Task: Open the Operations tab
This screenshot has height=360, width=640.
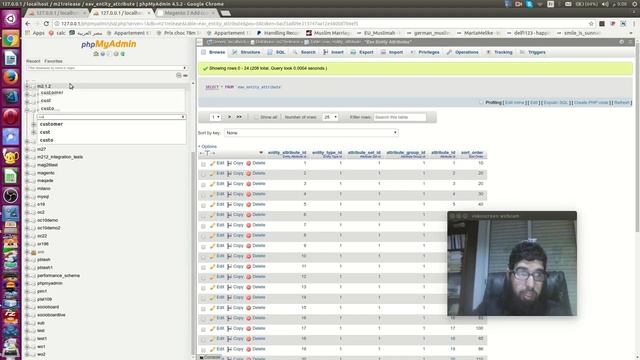Action: [x=462, y=52]
